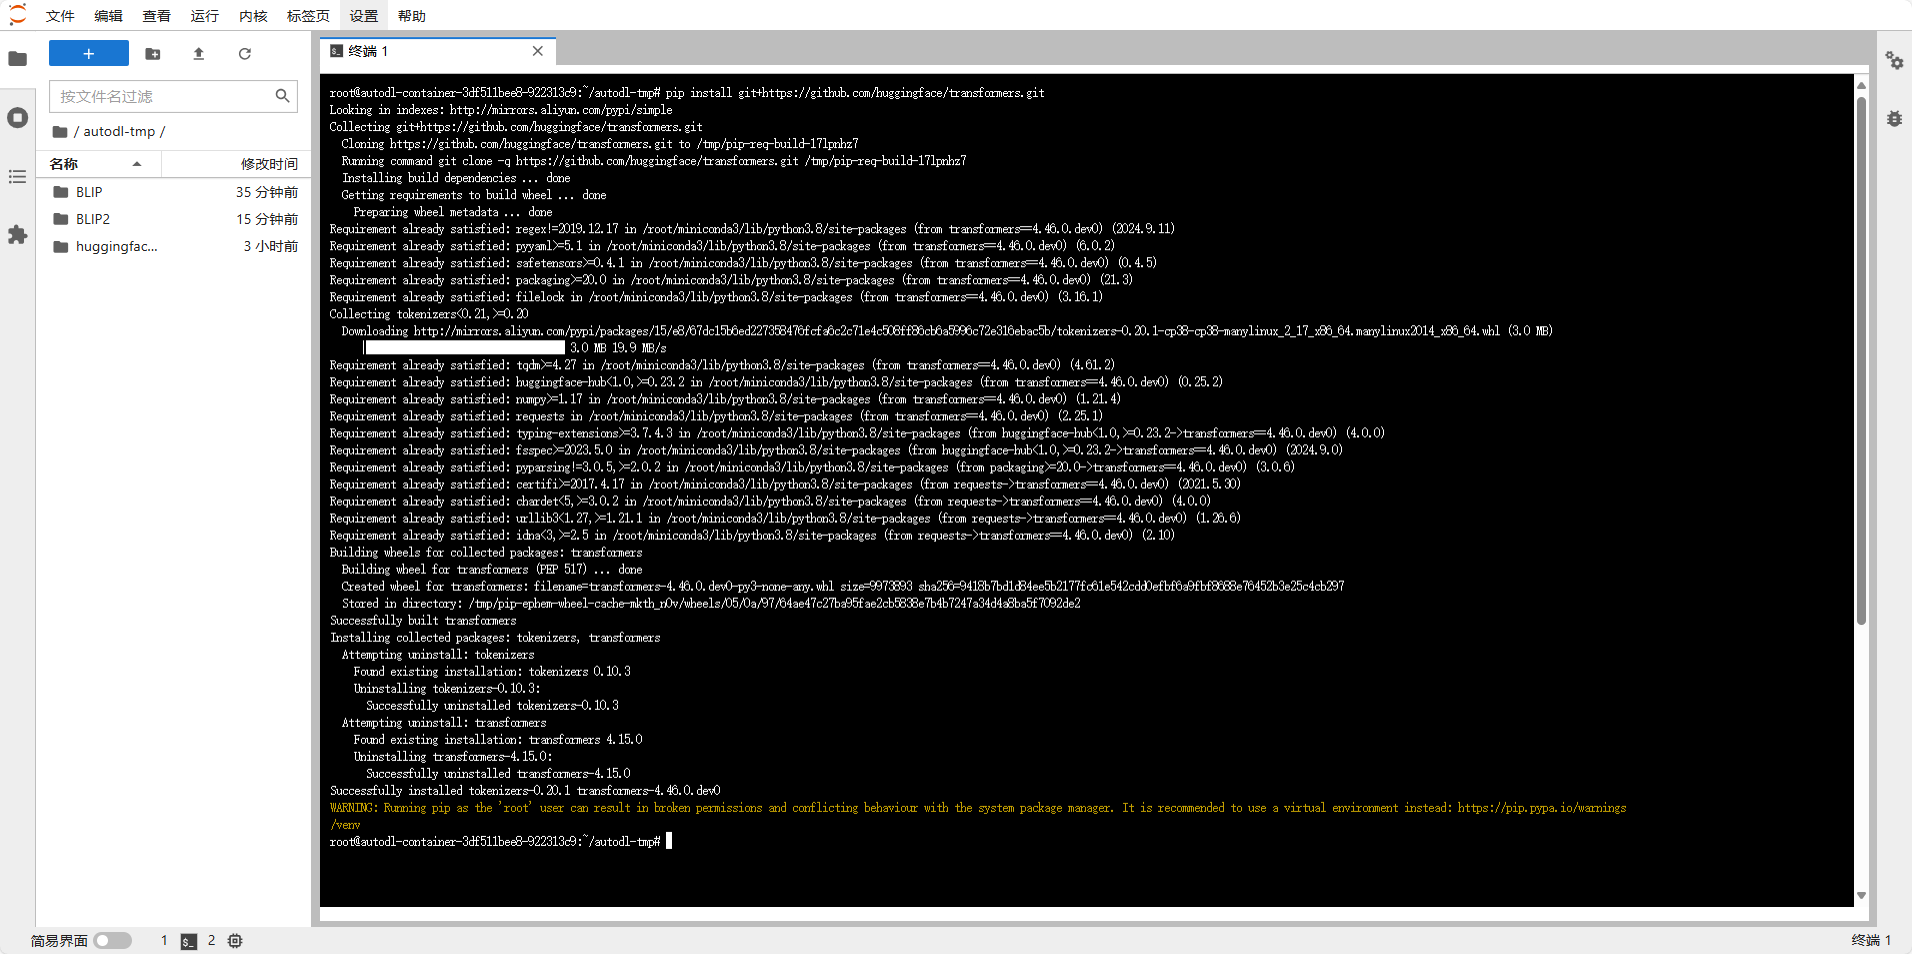The height and width of the screenshot is (954, 1912).
Task: Refresh the file list icon
Action: (245, 54)
